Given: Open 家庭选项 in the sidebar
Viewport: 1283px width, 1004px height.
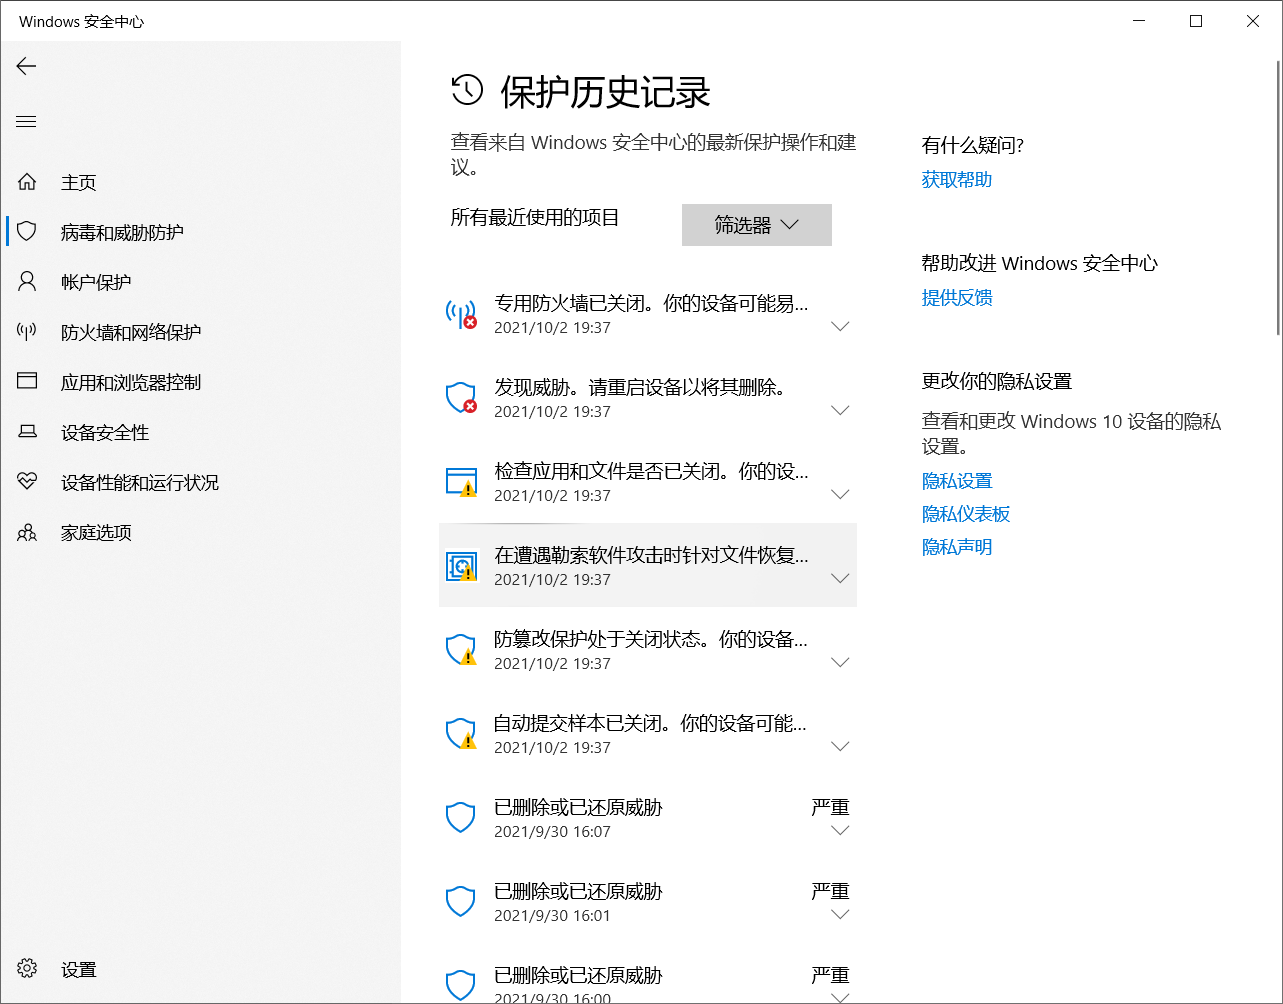Looking at the screenshot, I should [96, 532].
